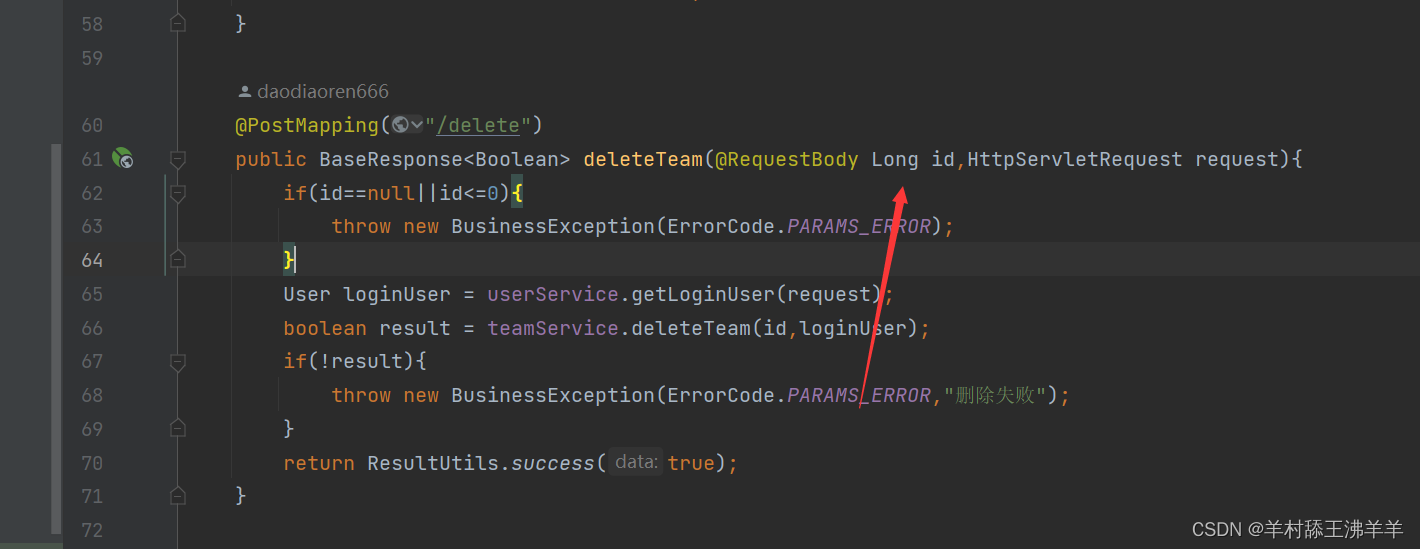Viewport: 1420px width, 549px height.
Task: Click the method end fold marker on line 71
Action: pos(178,495)
